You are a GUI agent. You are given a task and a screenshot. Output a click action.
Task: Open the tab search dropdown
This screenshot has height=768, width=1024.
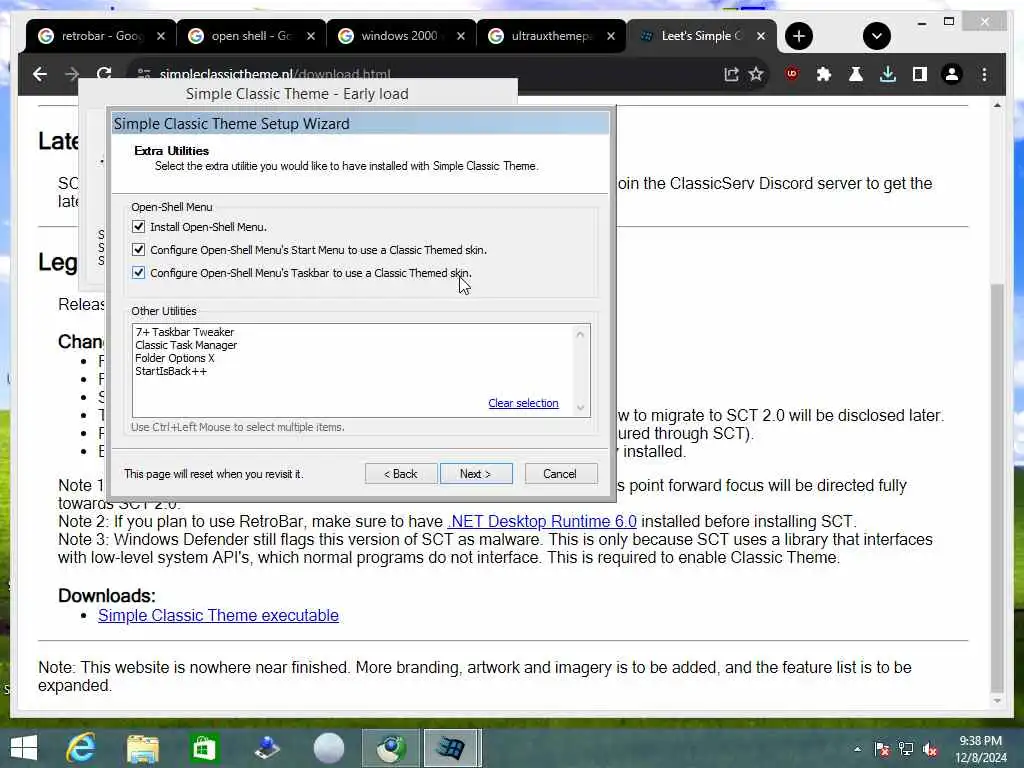[876, 36]
